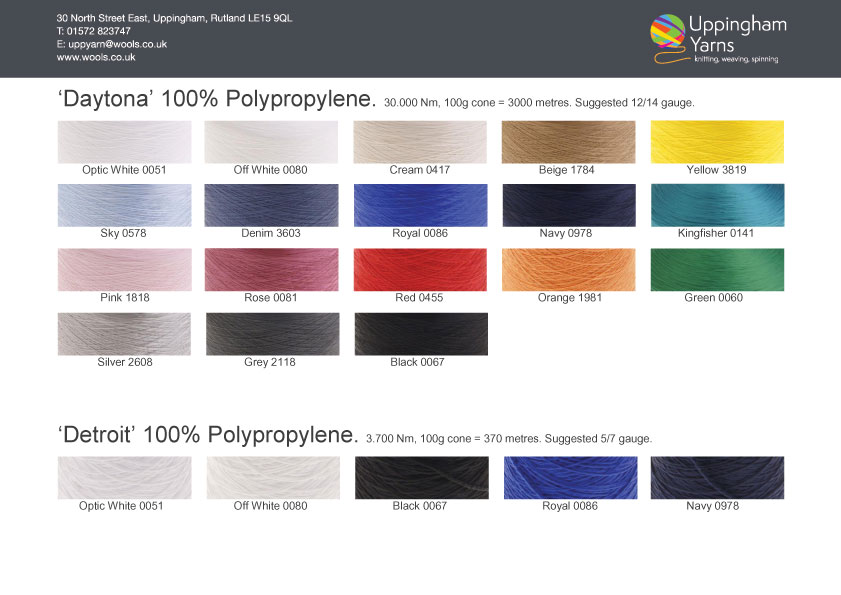841x595 pixels.
Task: Pick the Sky 0578 swatch
Action: pyautogui.click(x=124, y=205)
